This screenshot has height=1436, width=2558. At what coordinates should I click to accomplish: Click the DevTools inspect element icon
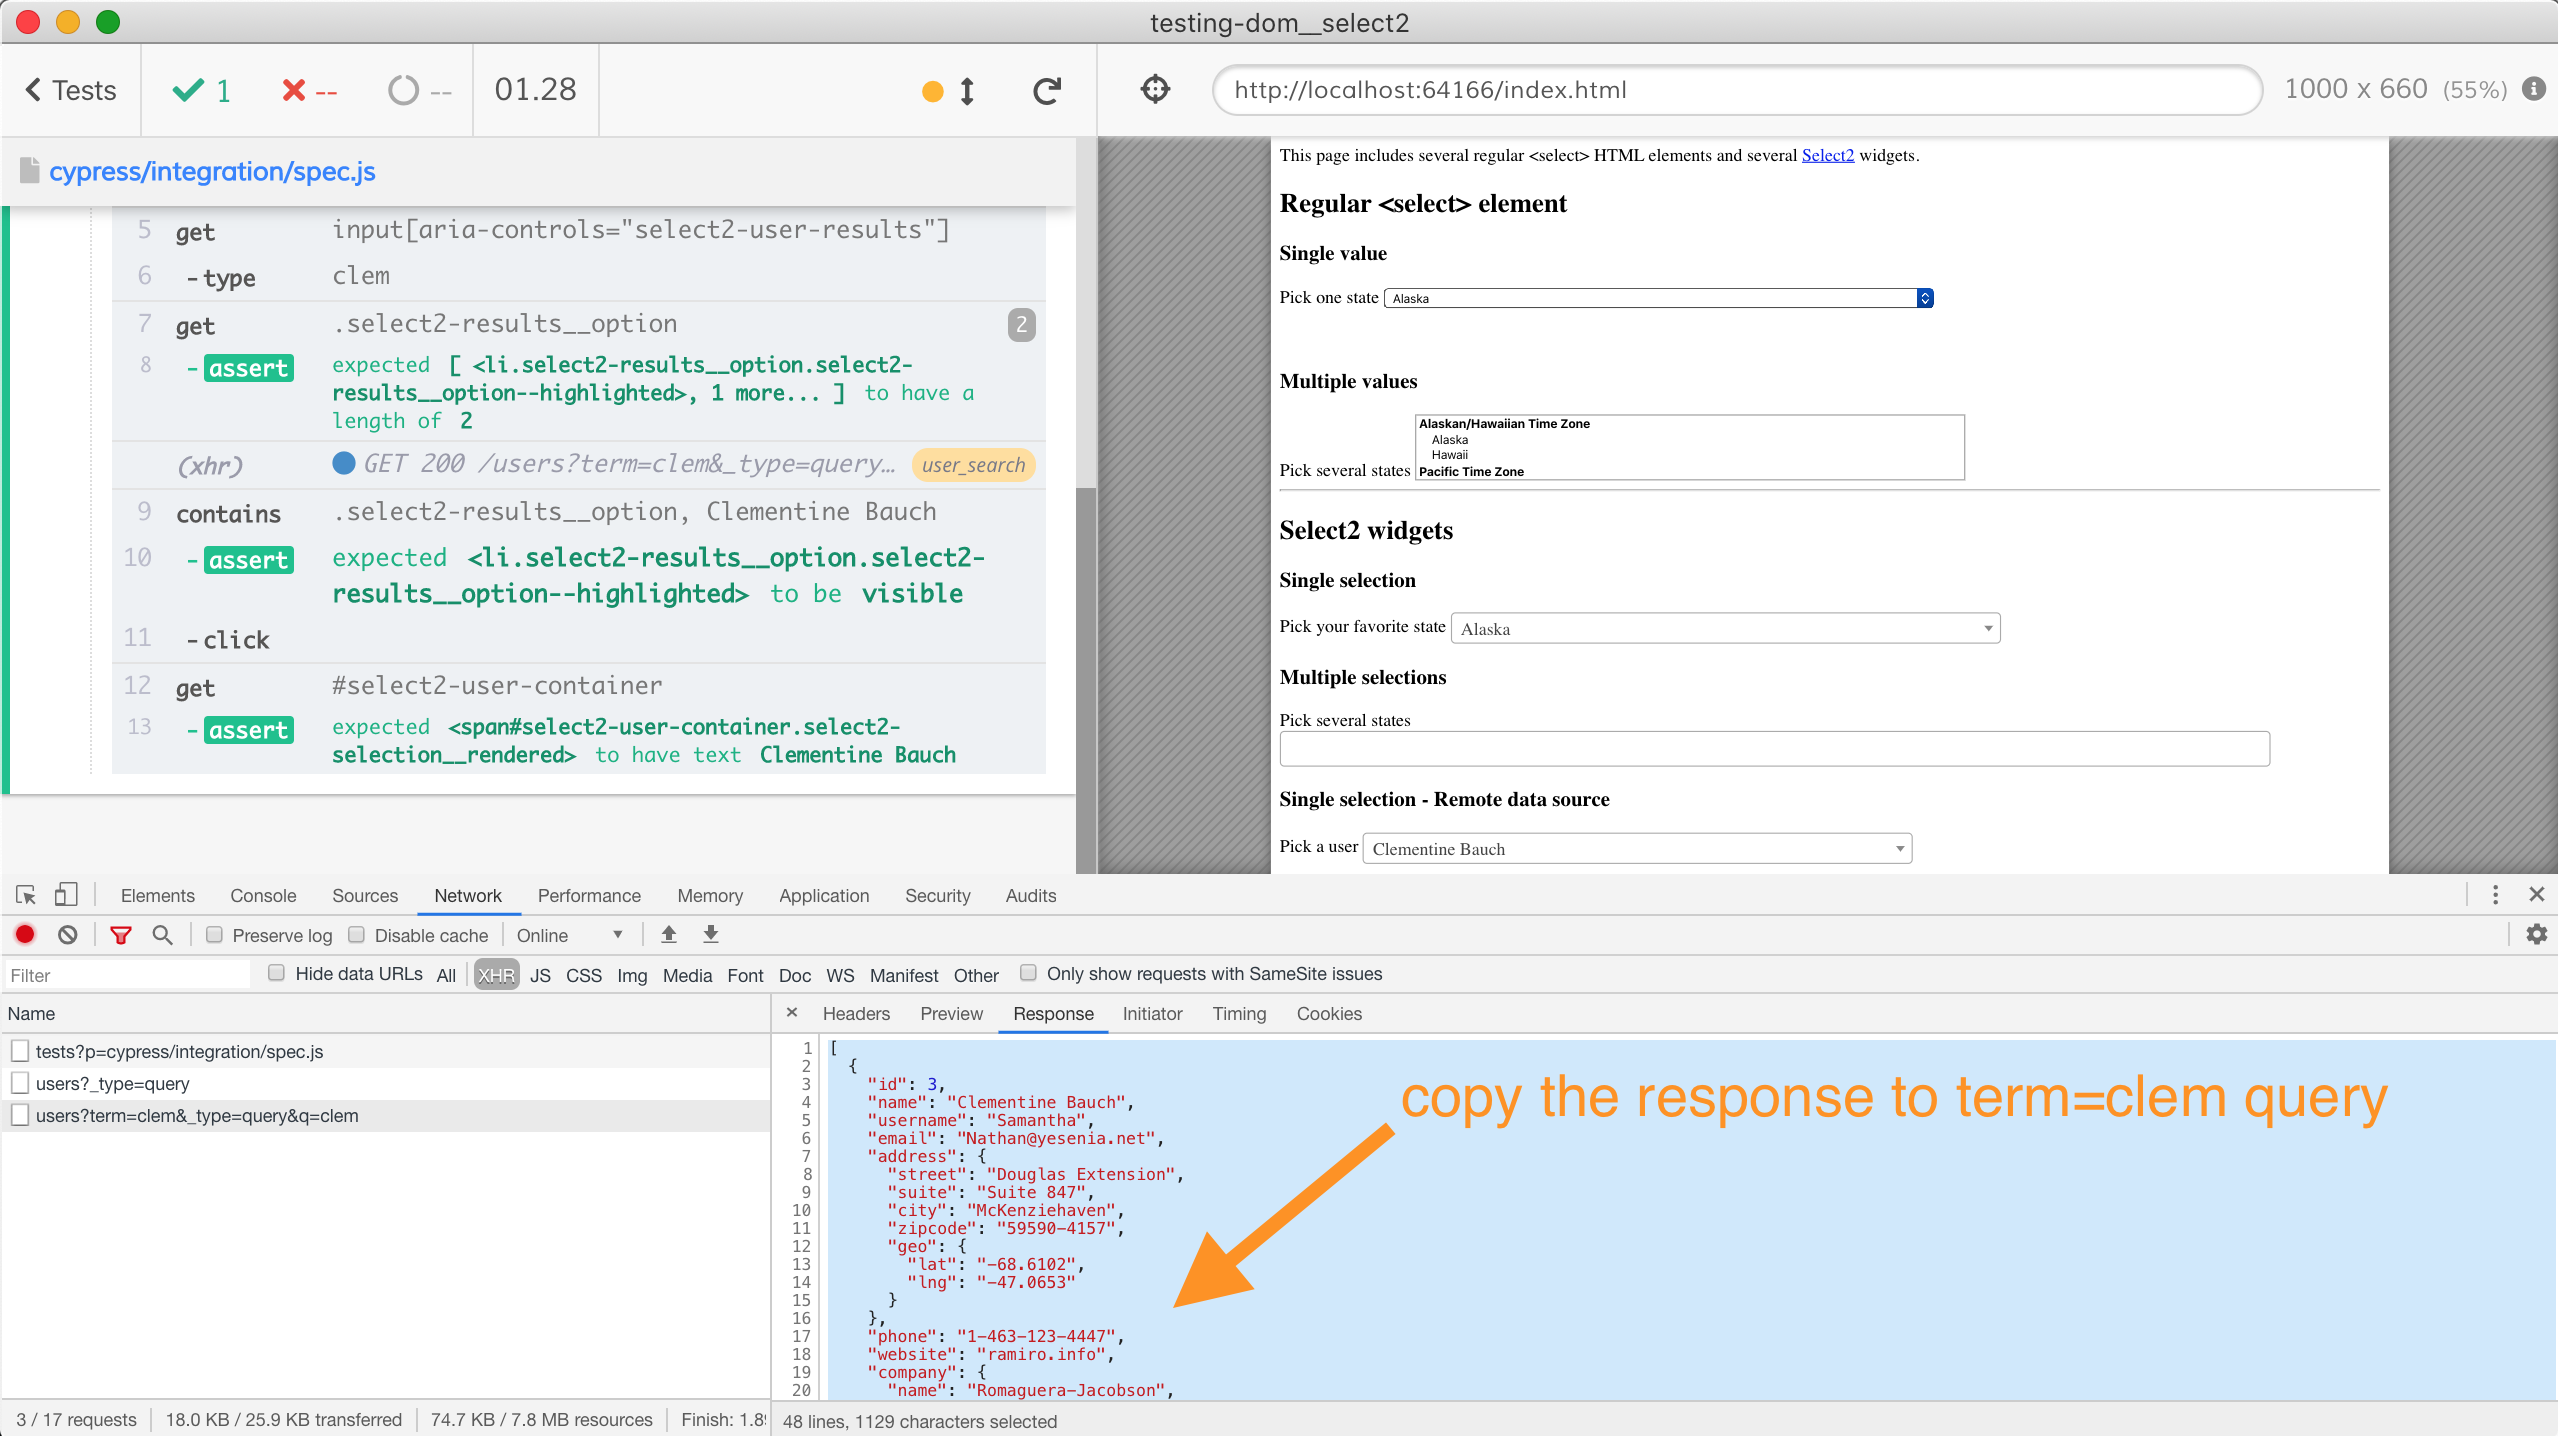(x=26, y=895)
